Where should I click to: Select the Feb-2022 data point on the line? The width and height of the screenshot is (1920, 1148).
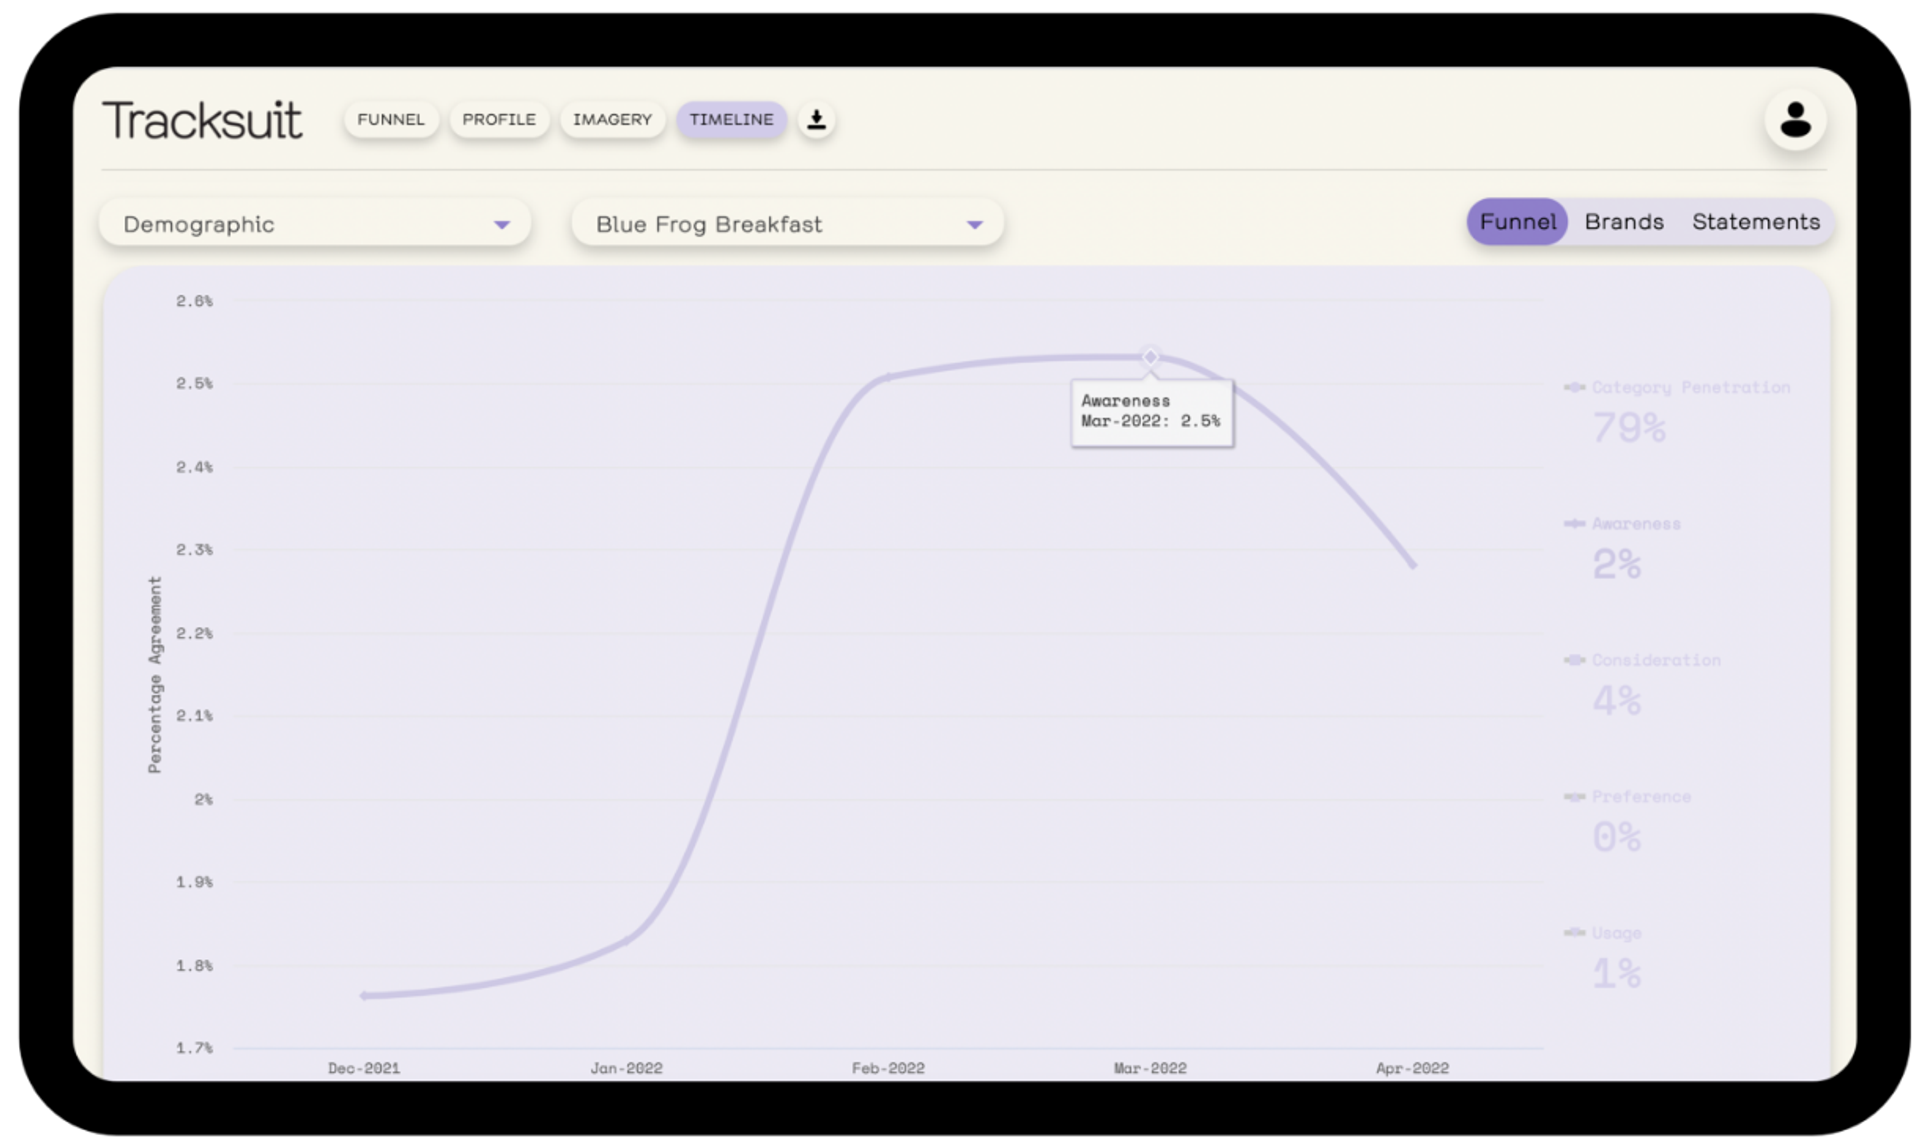pos(888,377)
